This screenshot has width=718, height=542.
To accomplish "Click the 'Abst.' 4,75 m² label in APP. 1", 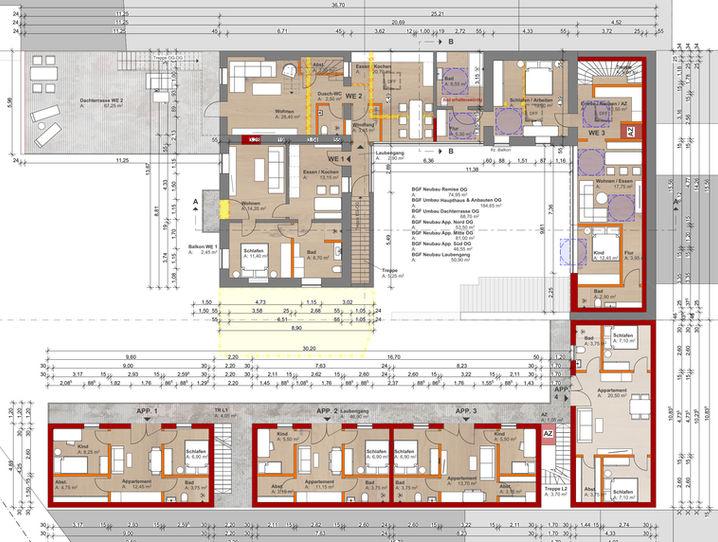I will click(x=60, y=482).
